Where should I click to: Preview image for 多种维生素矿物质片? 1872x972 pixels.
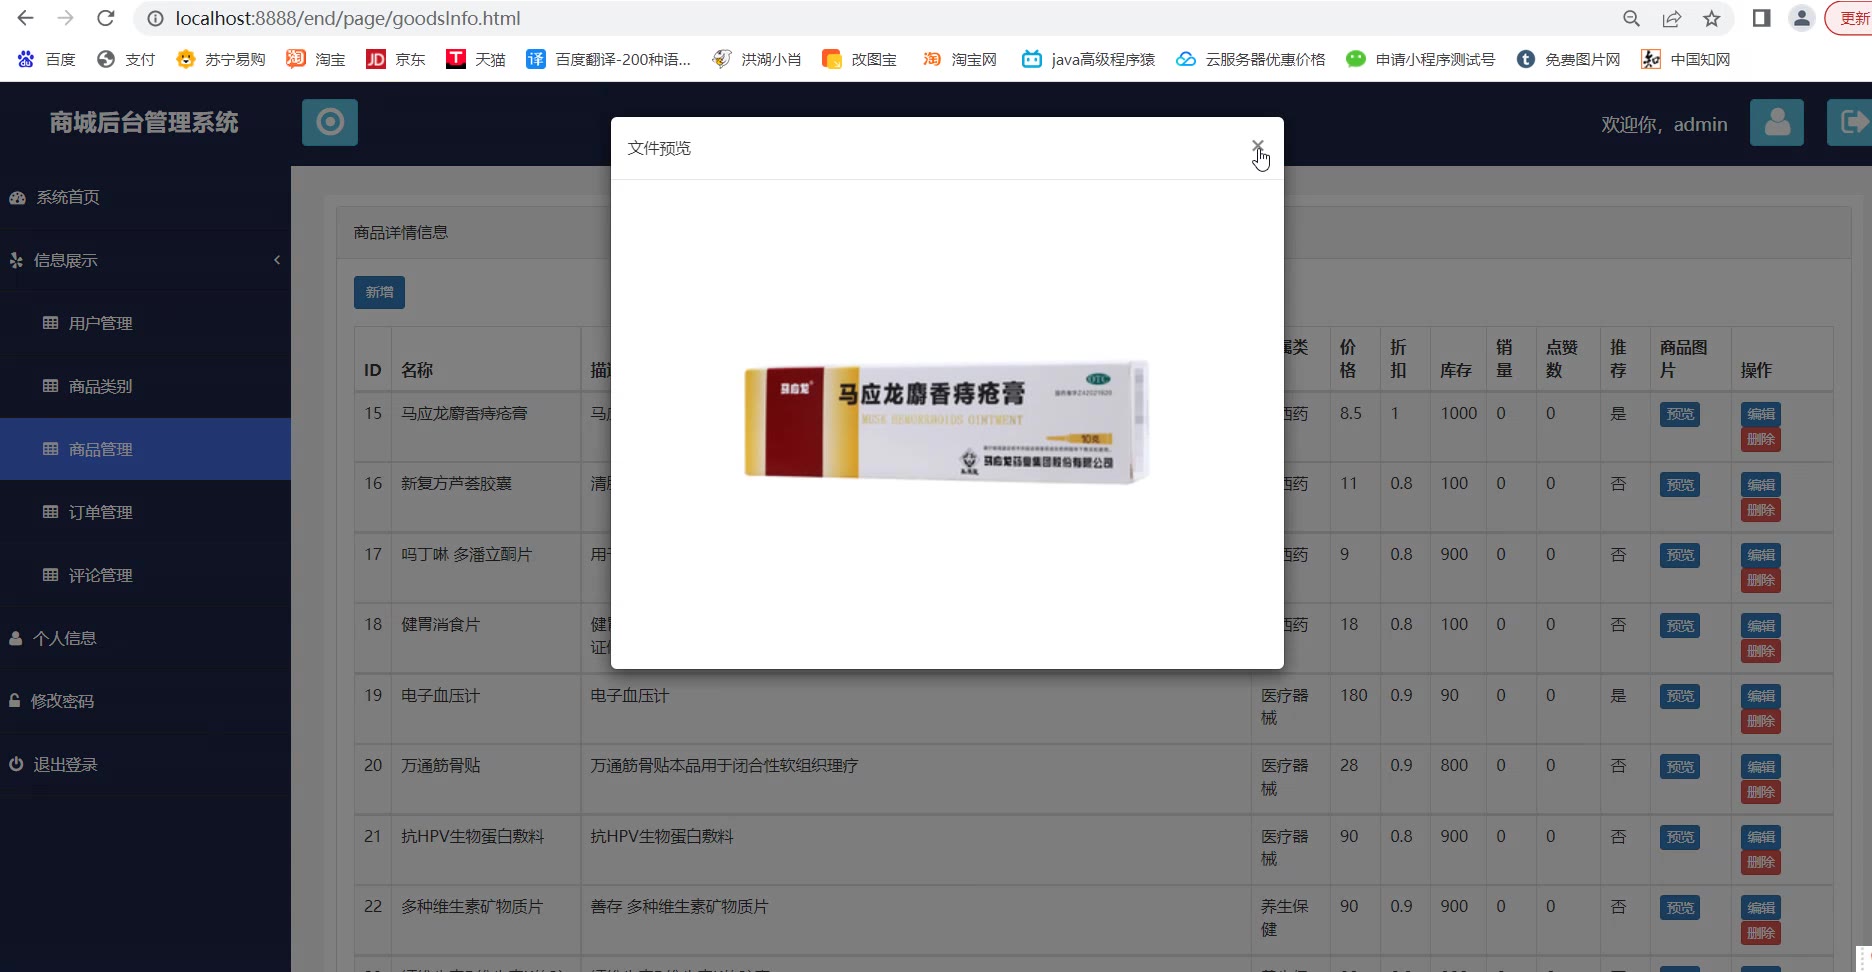click(x=1680, y=908)
